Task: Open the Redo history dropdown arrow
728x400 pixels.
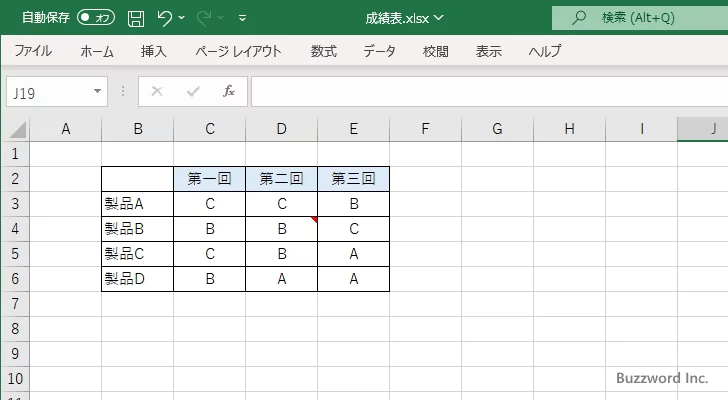Action: point(221,18)
